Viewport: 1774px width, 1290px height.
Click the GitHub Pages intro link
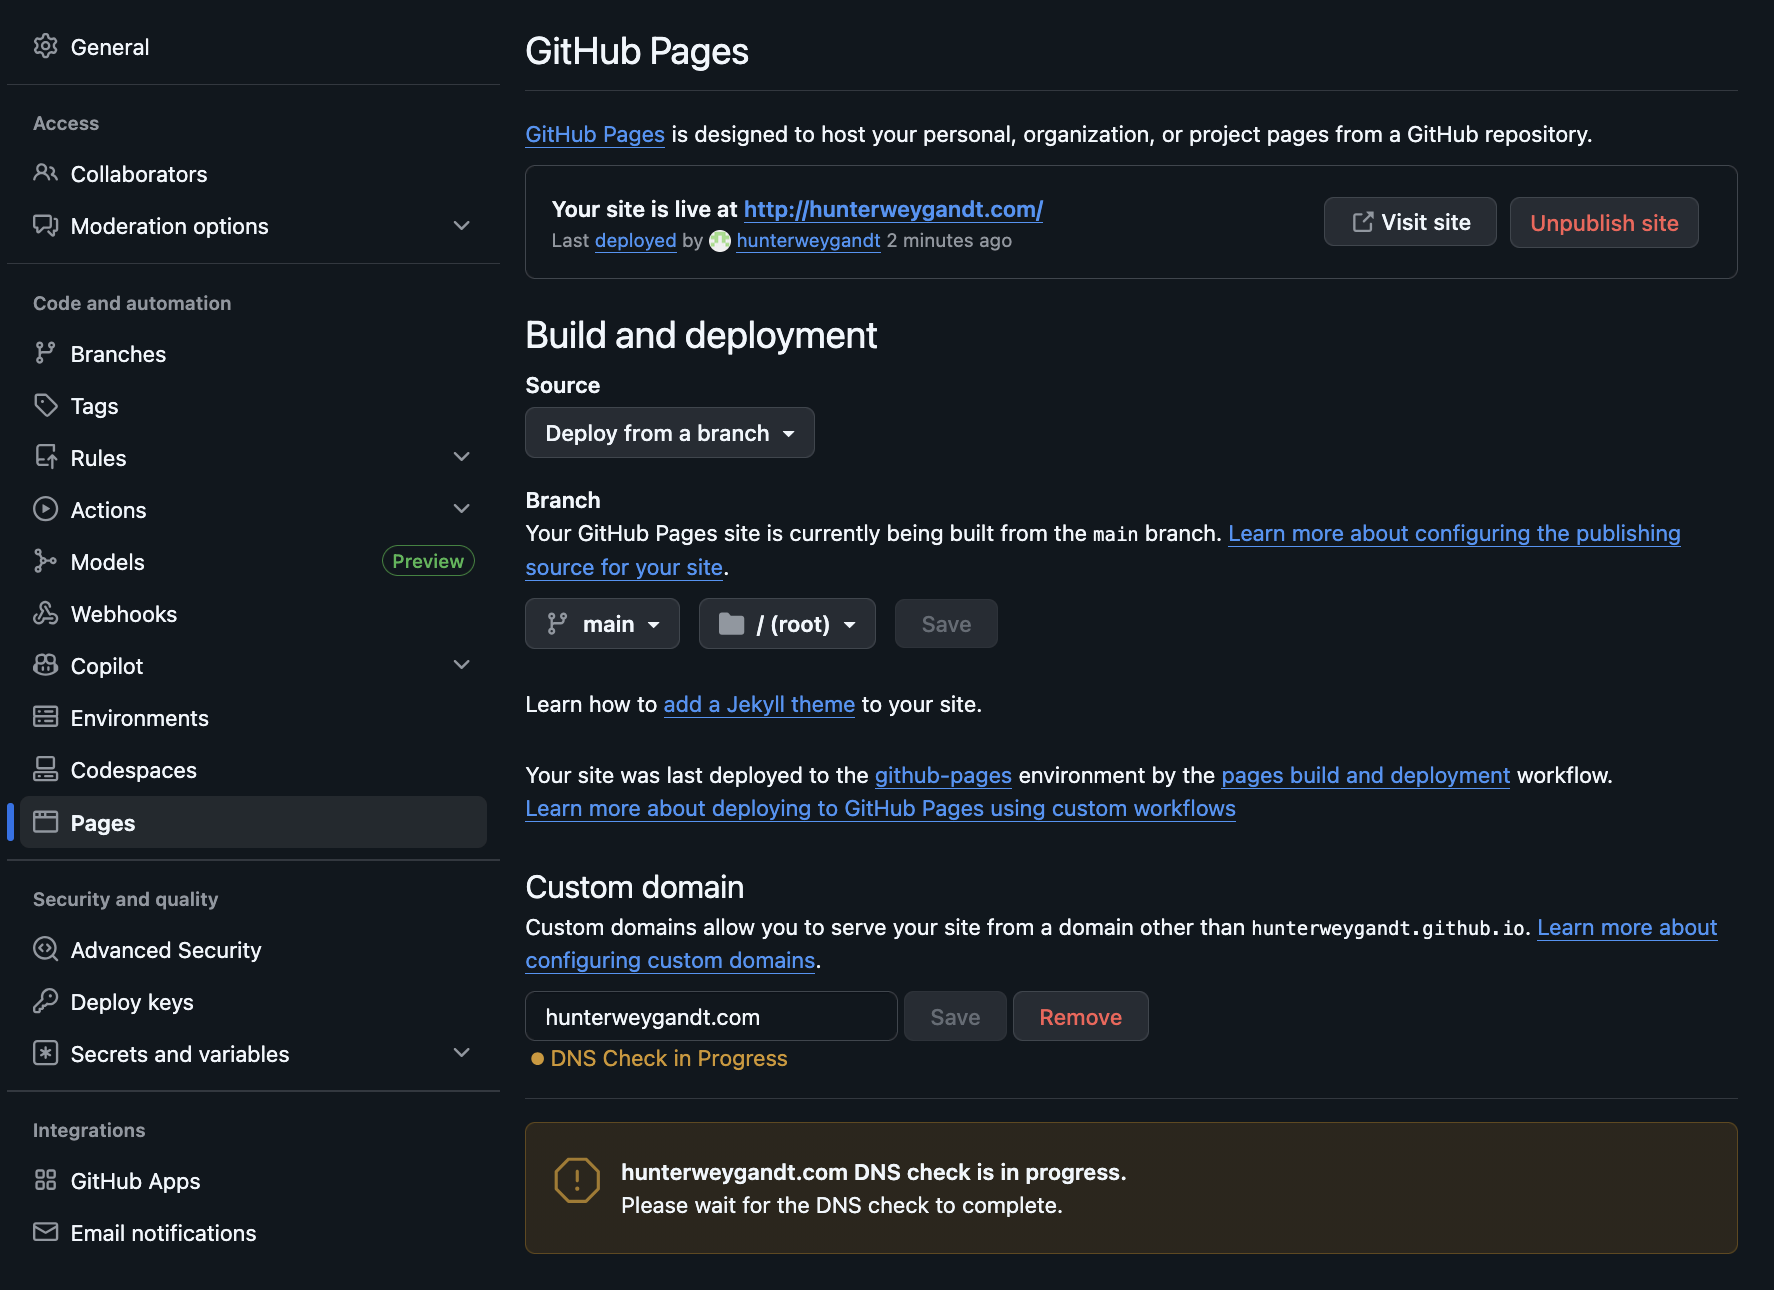click(595, 134)
